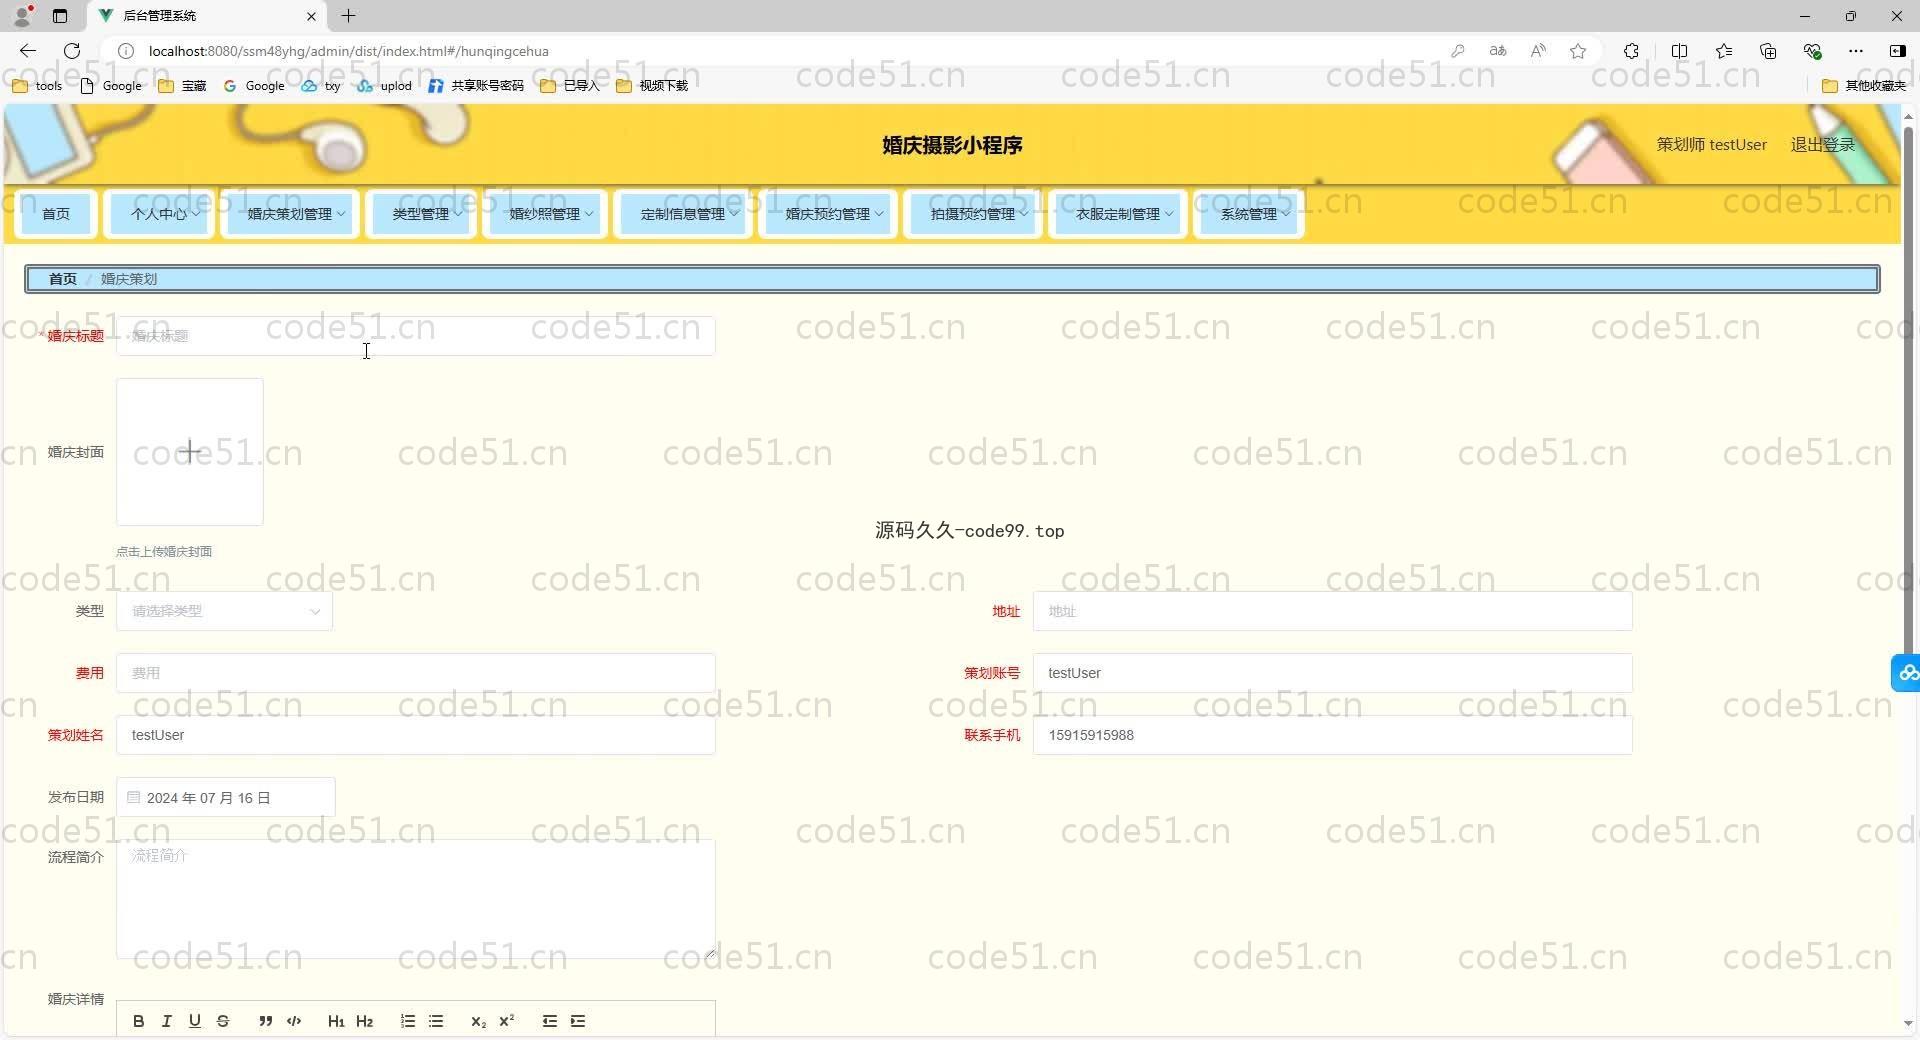The height and width of the screenshot is (1040, 1920).
Task: Open browser extensions icon
Action: click(1631, 51)
